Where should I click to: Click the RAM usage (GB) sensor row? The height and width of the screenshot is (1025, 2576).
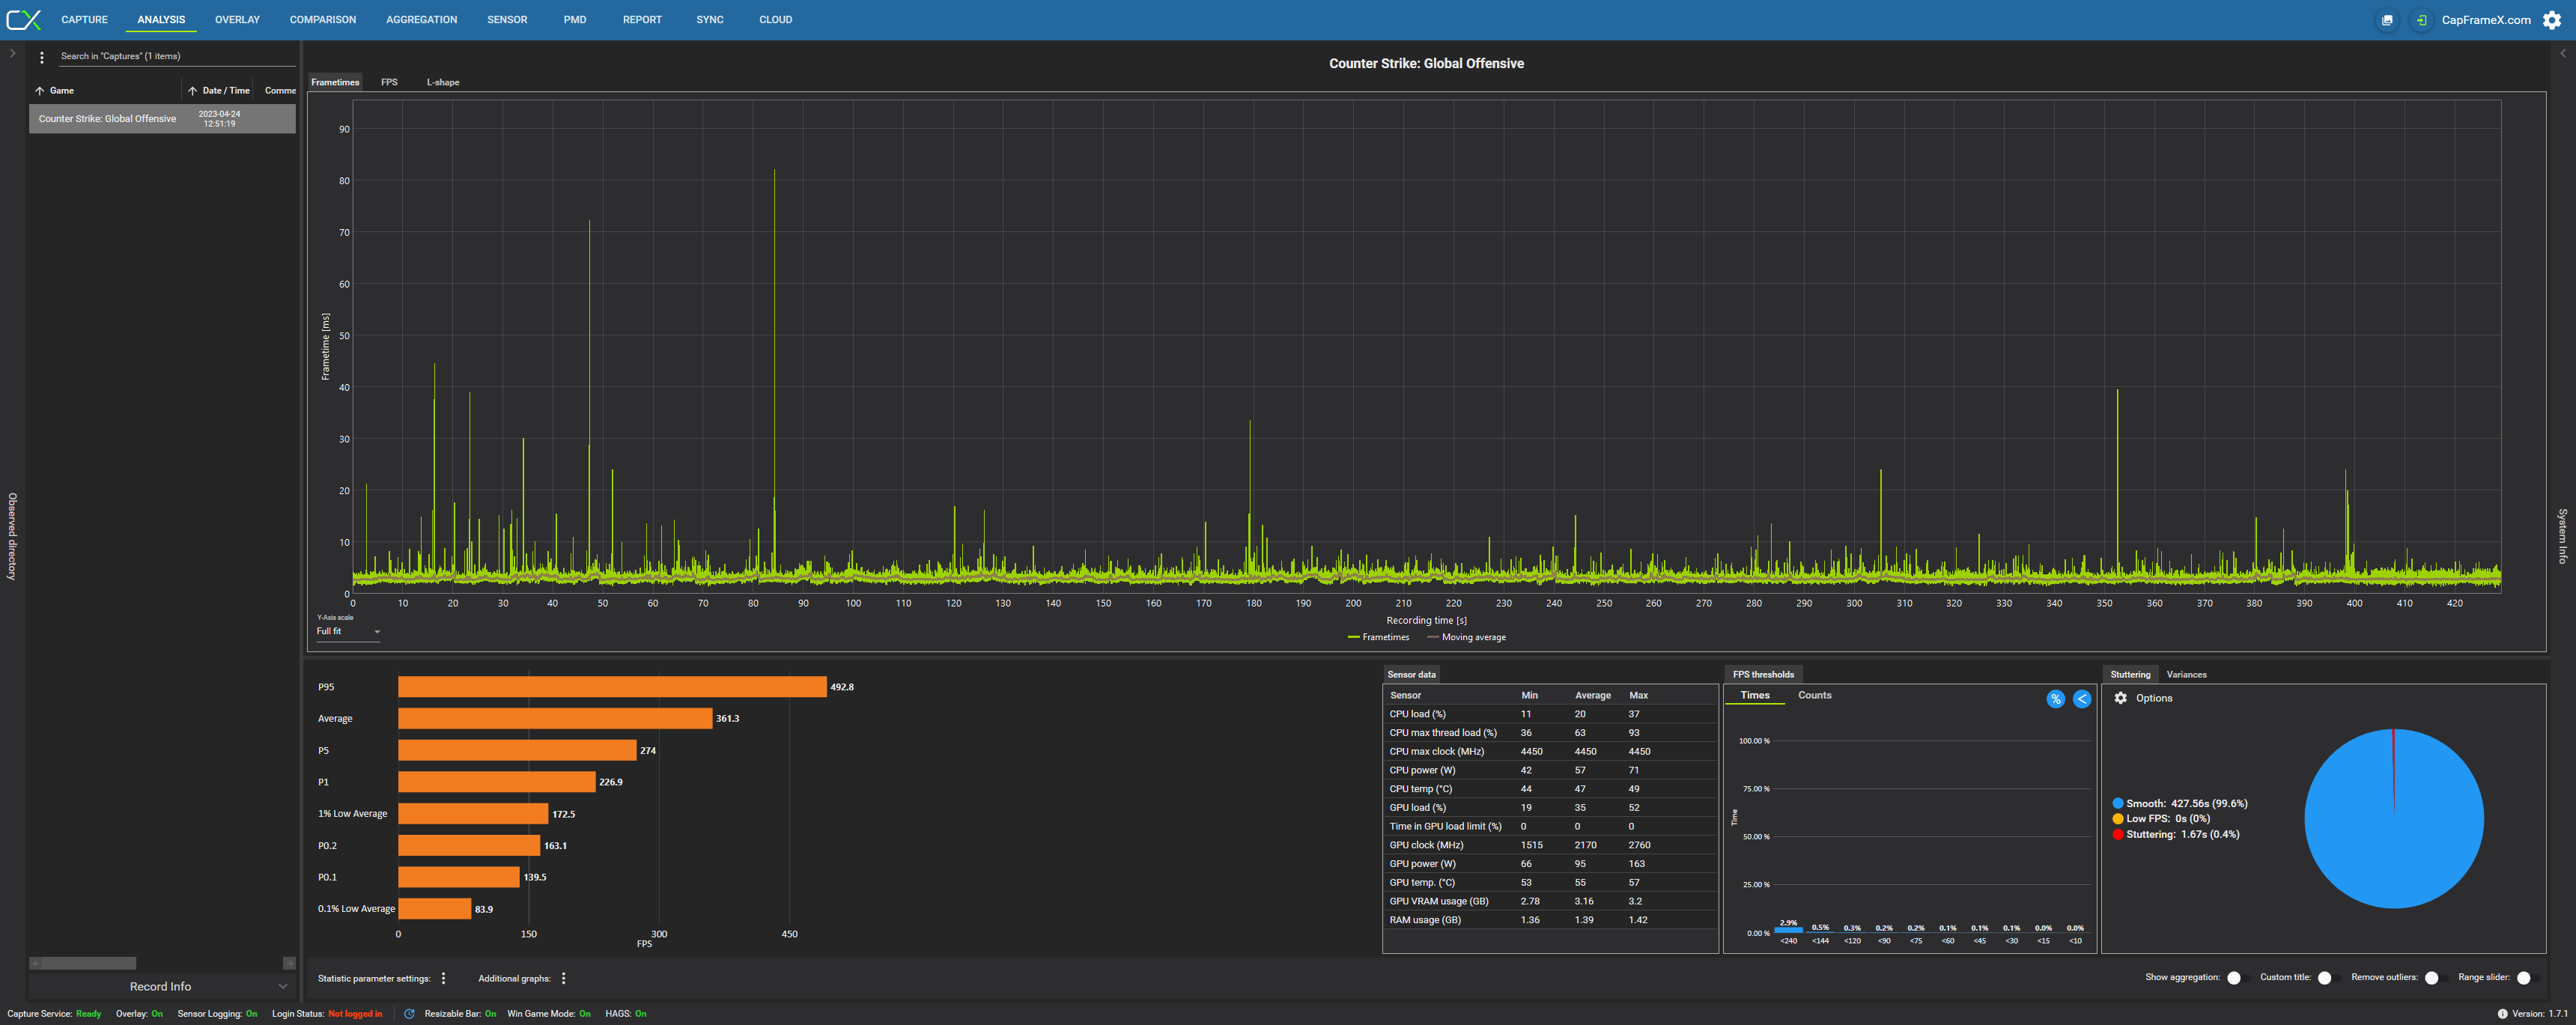coord(1550,921)
